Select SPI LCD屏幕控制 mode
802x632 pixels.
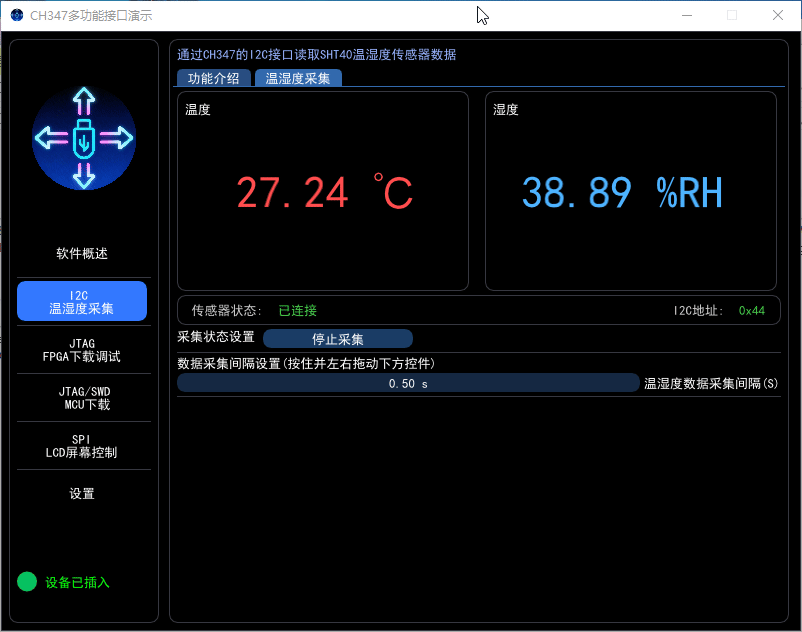(81, 445)
